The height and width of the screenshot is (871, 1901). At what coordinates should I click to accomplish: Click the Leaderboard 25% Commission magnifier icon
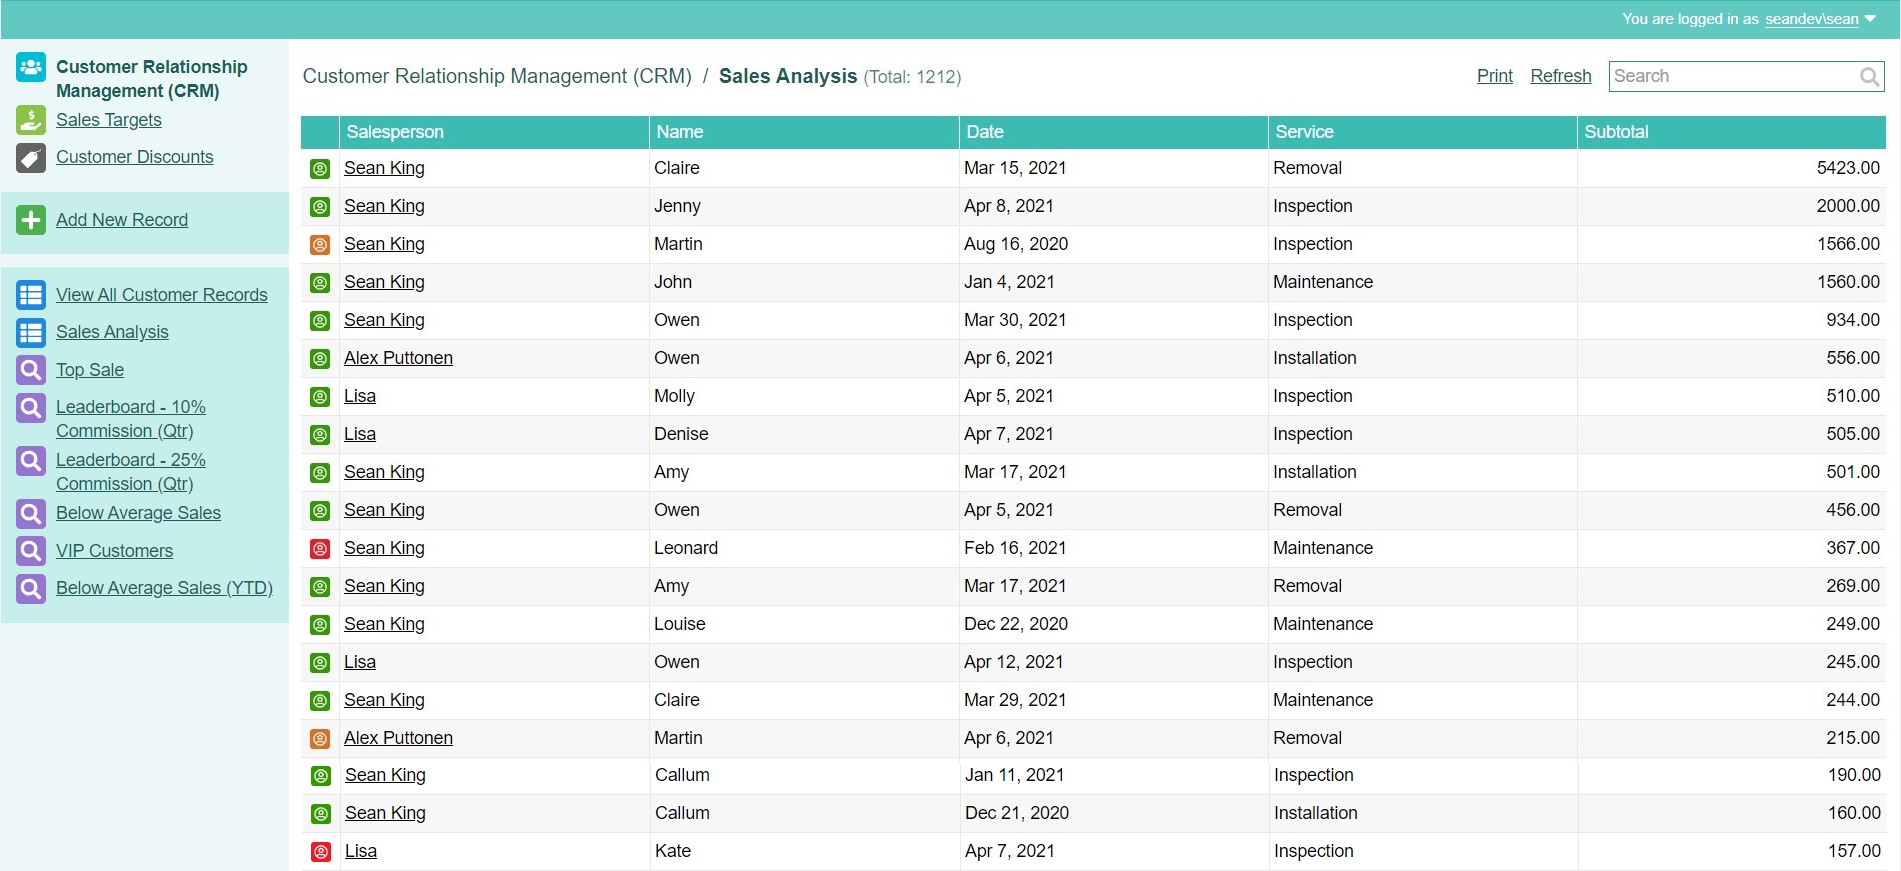click(31, 461)
